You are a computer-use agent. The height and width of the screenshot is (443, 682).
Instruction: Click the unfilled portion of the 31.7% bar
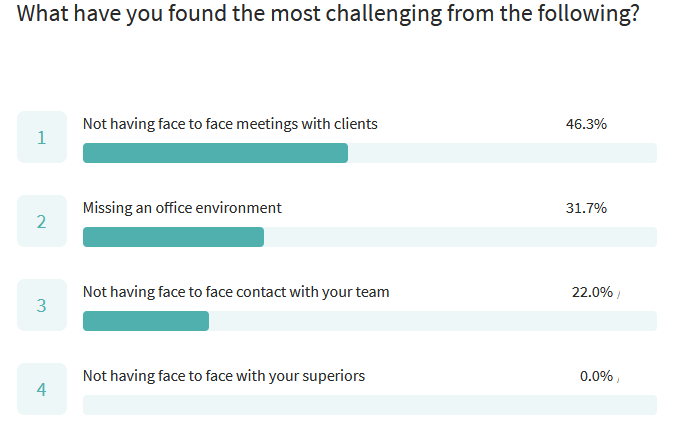(x=460, y=237)
